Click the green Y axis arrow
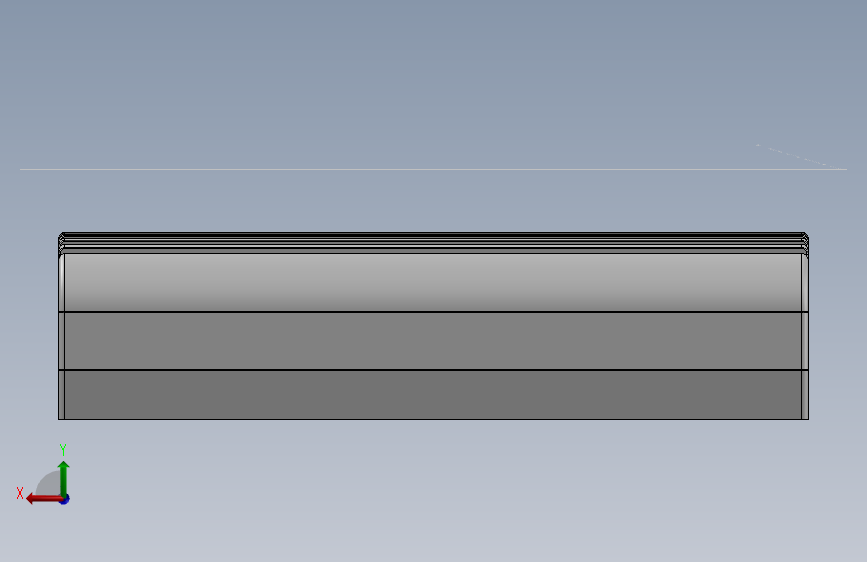The image size is (867, 562). click(x=64, y=478)
